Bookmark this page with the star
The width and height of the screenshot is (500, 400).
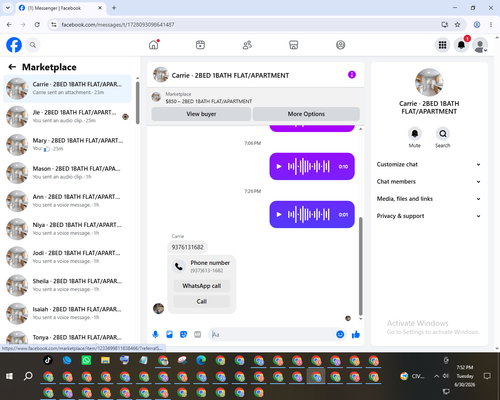coord(457,24)
